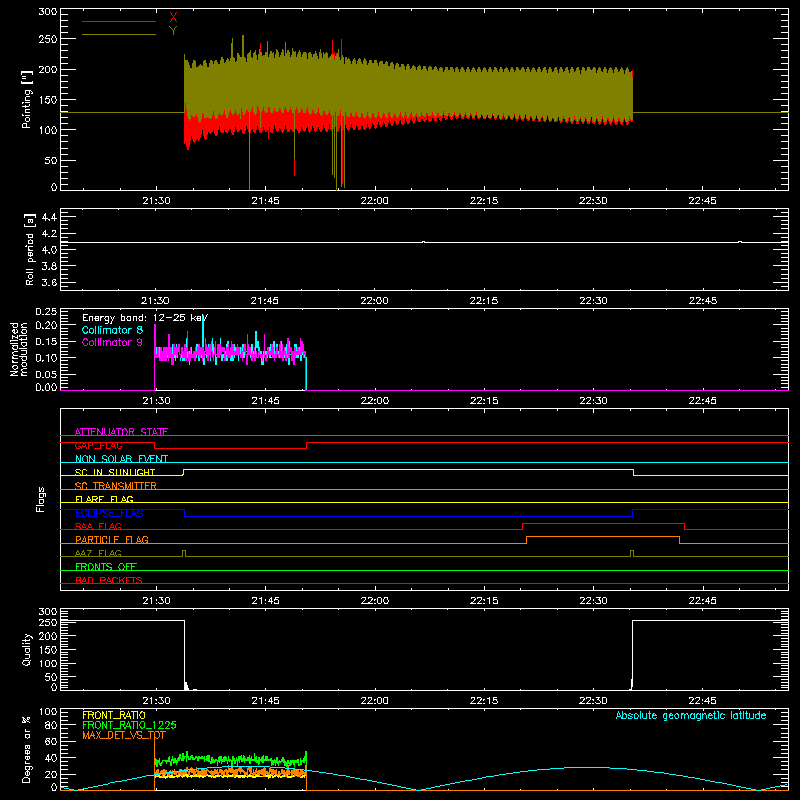Click the ATTENUATOR_STATE flag label

coord(121,432)
